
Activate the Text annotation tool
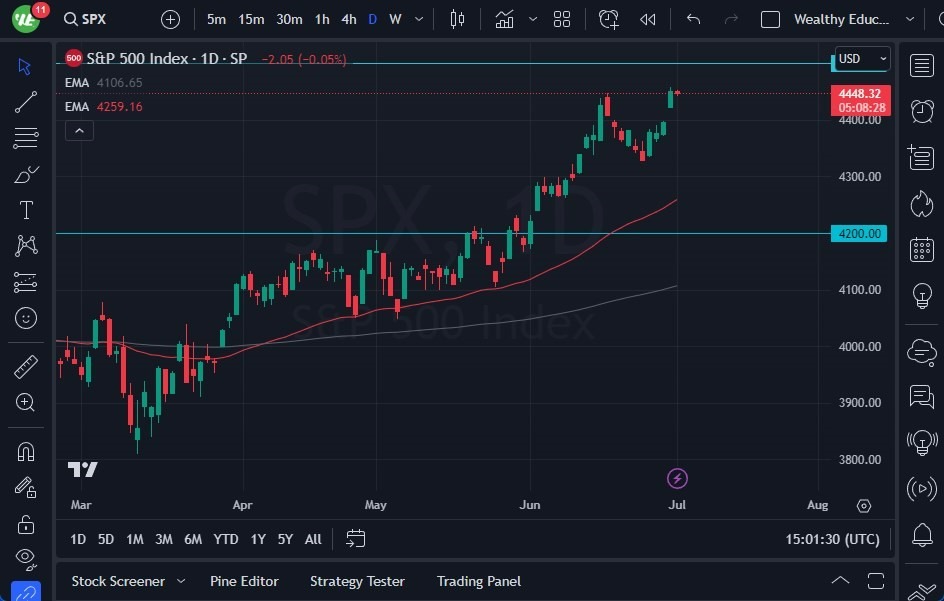(x=26, y=210)
